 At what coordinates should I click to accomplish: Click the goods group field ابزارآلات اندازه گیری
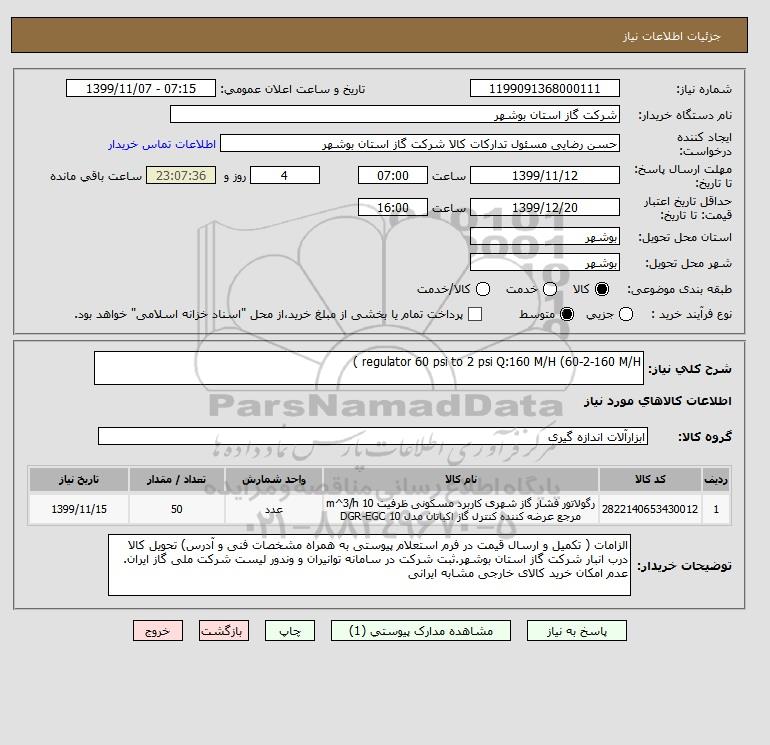(373, 436)
